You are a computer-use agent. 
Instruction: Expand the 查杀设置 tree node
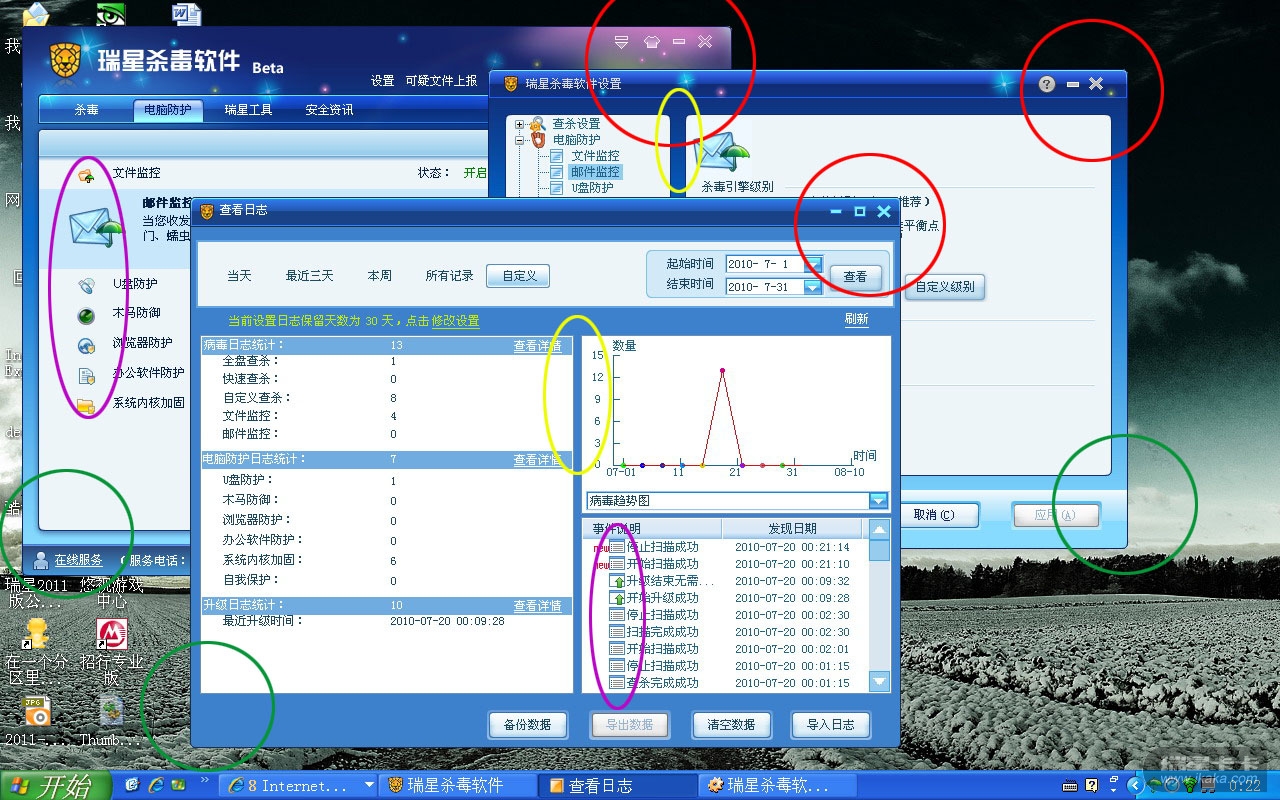point(520,125)
